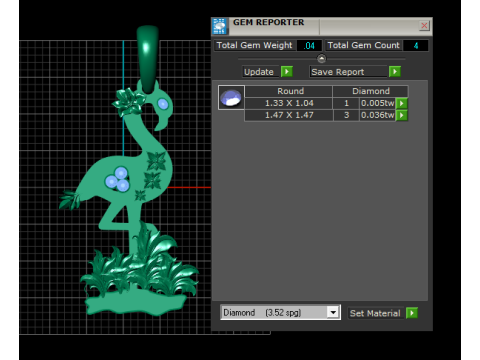Click the Total Gem Count value 4
This screenshot has height=360, width=480.
coord(416,45)
